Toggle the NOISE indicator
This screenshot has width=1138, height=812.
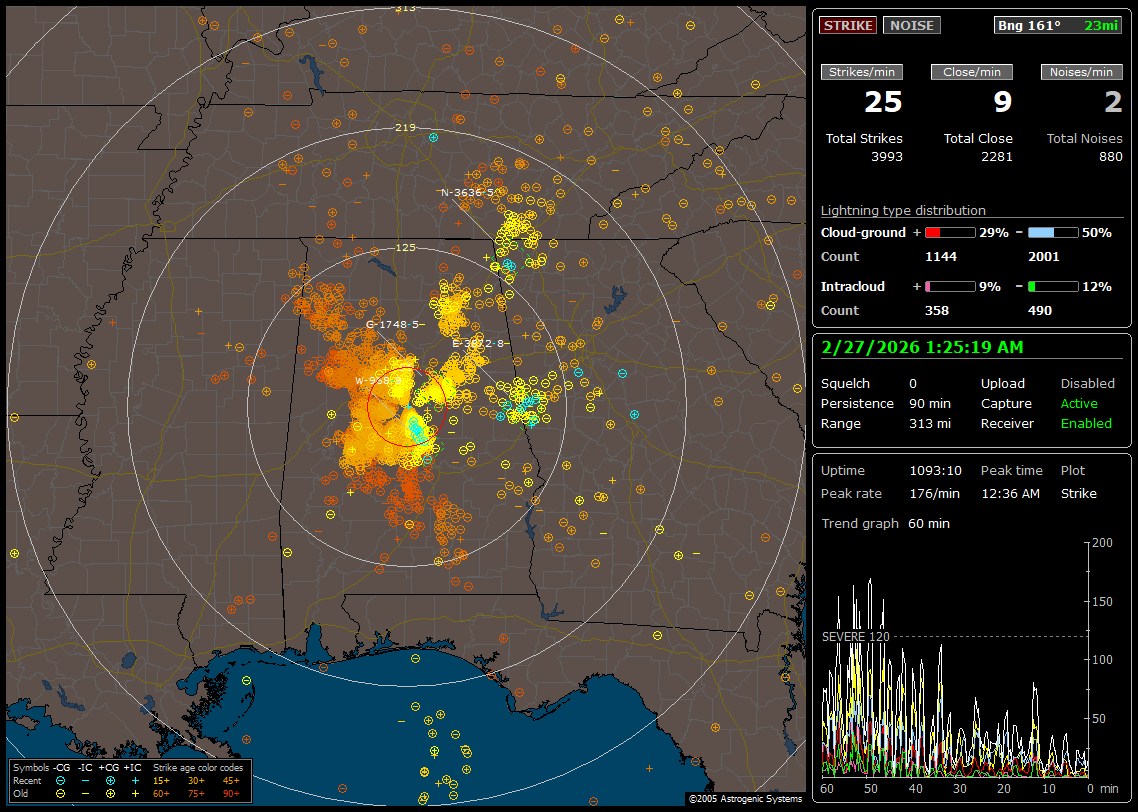click(x=911, y=25)
